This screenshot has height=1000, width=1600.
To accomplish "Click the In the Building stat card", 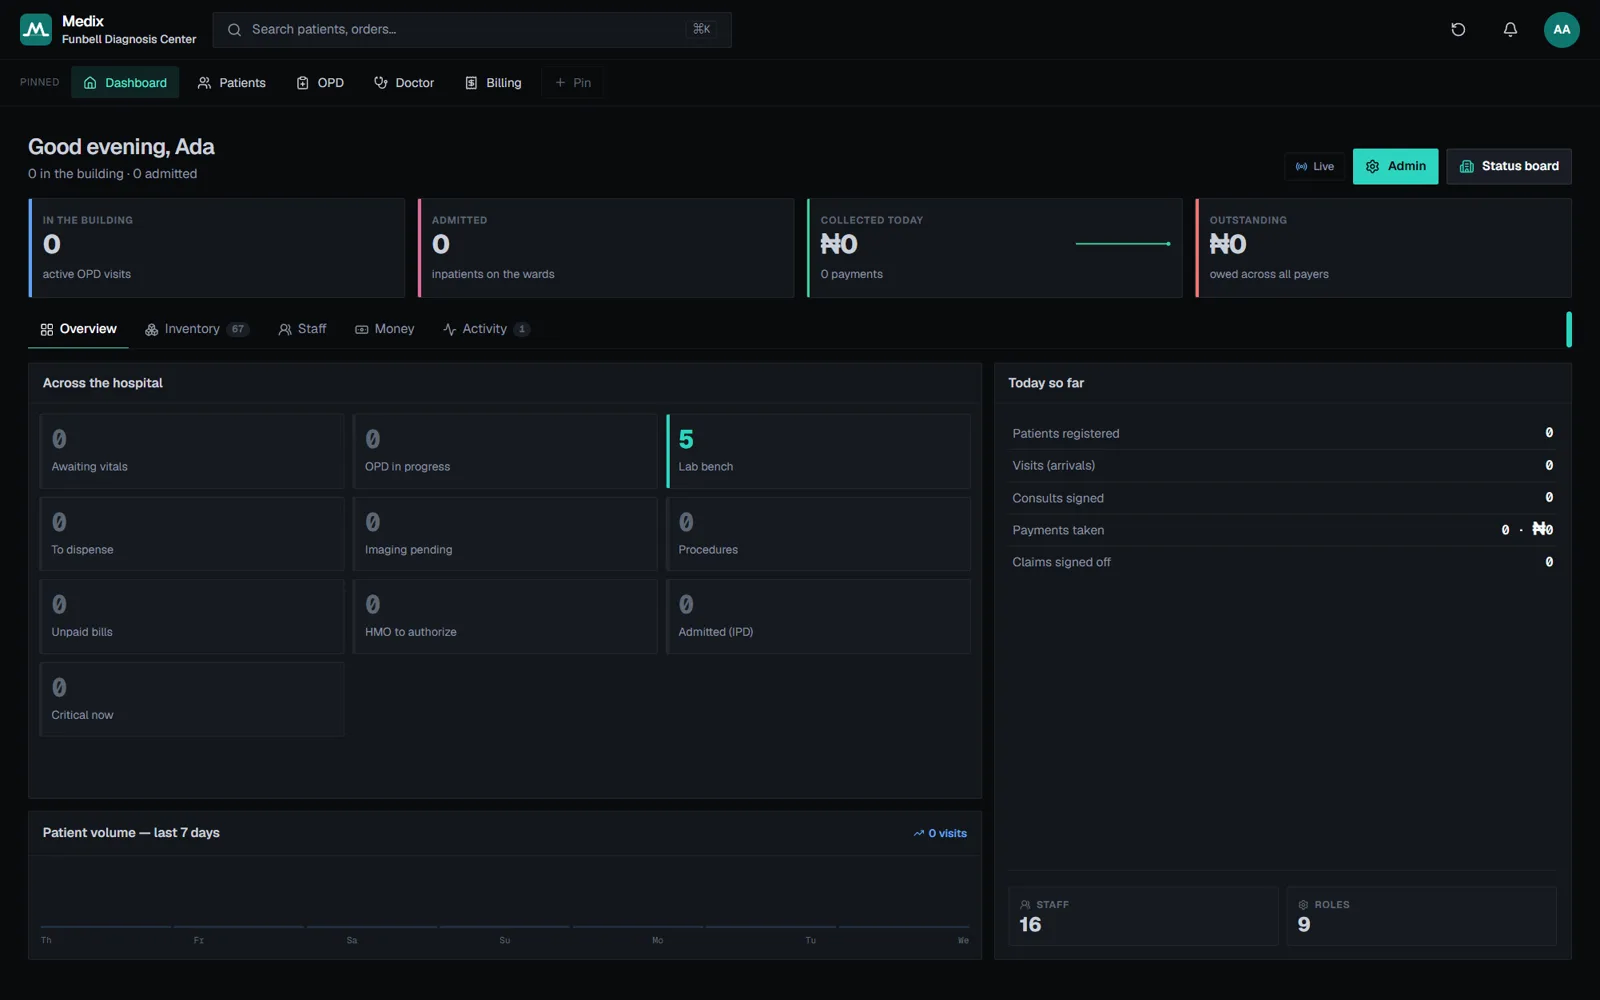I will (217, 248).
